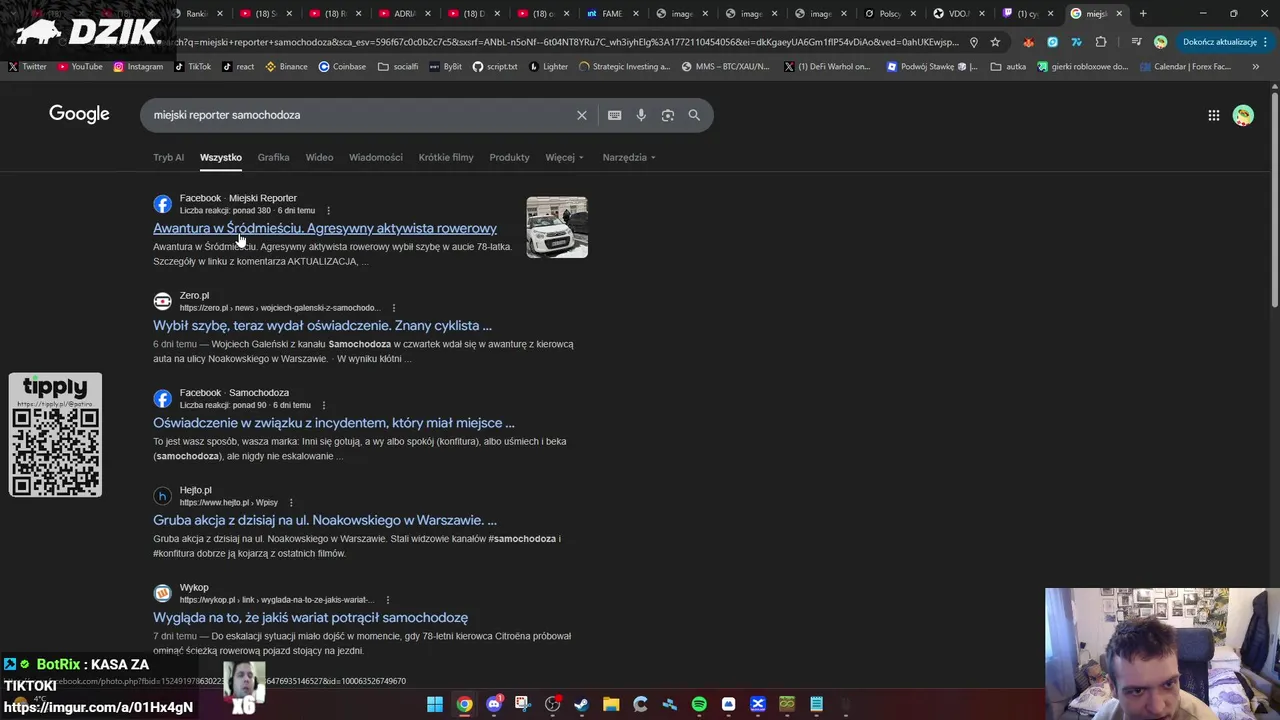The width and height of the screenshot is (1280, 720).
Task: Open the Chrome extensions puzzle icon
Action: (1101, 42)
